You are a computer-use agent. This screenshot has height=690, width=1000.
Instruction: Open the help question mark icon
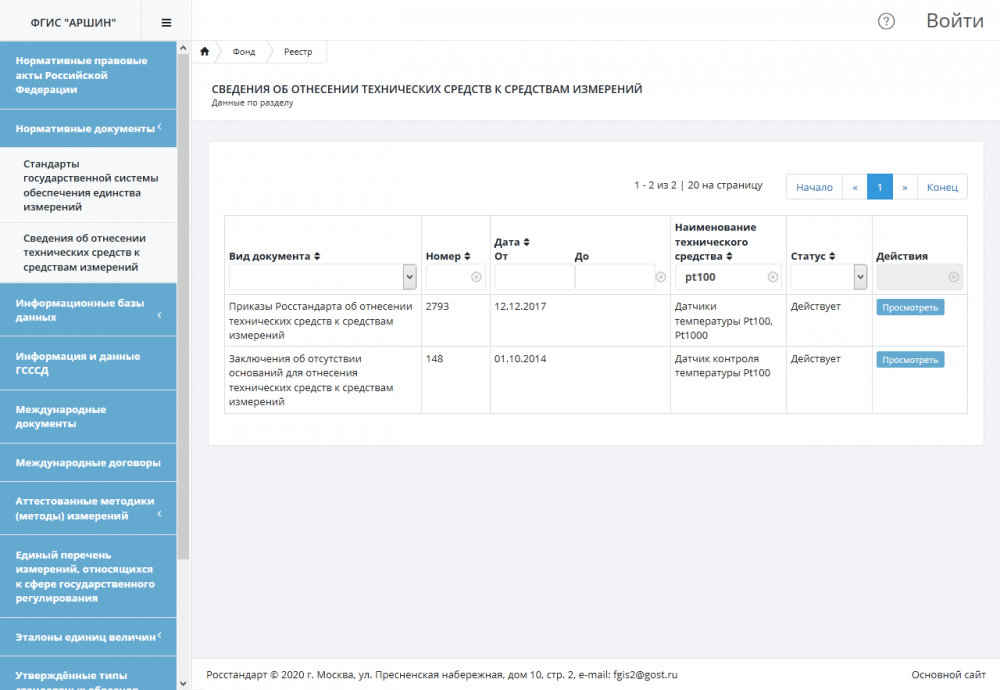click(886, 21)
